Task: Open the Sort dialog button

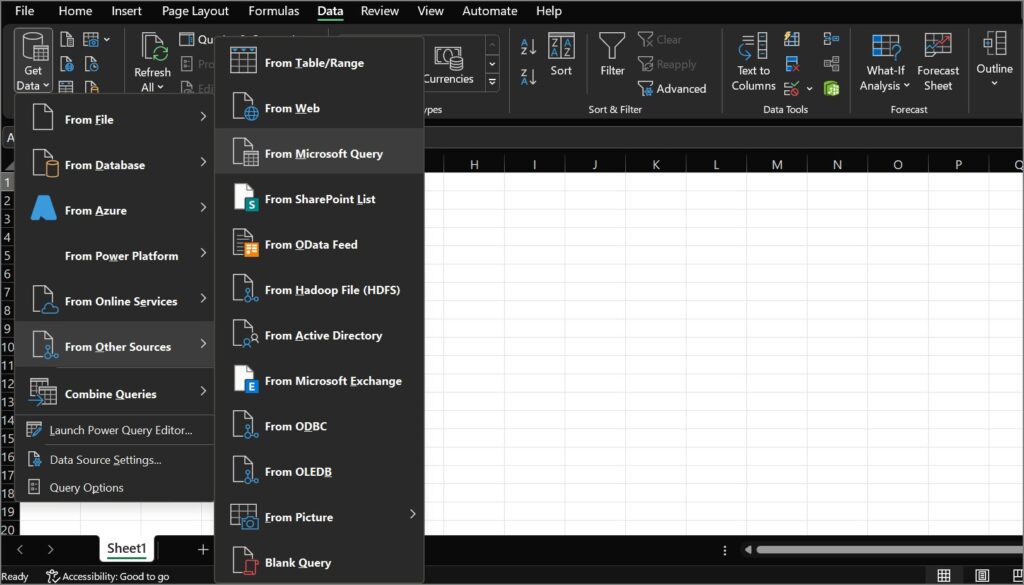Action: 561,55
